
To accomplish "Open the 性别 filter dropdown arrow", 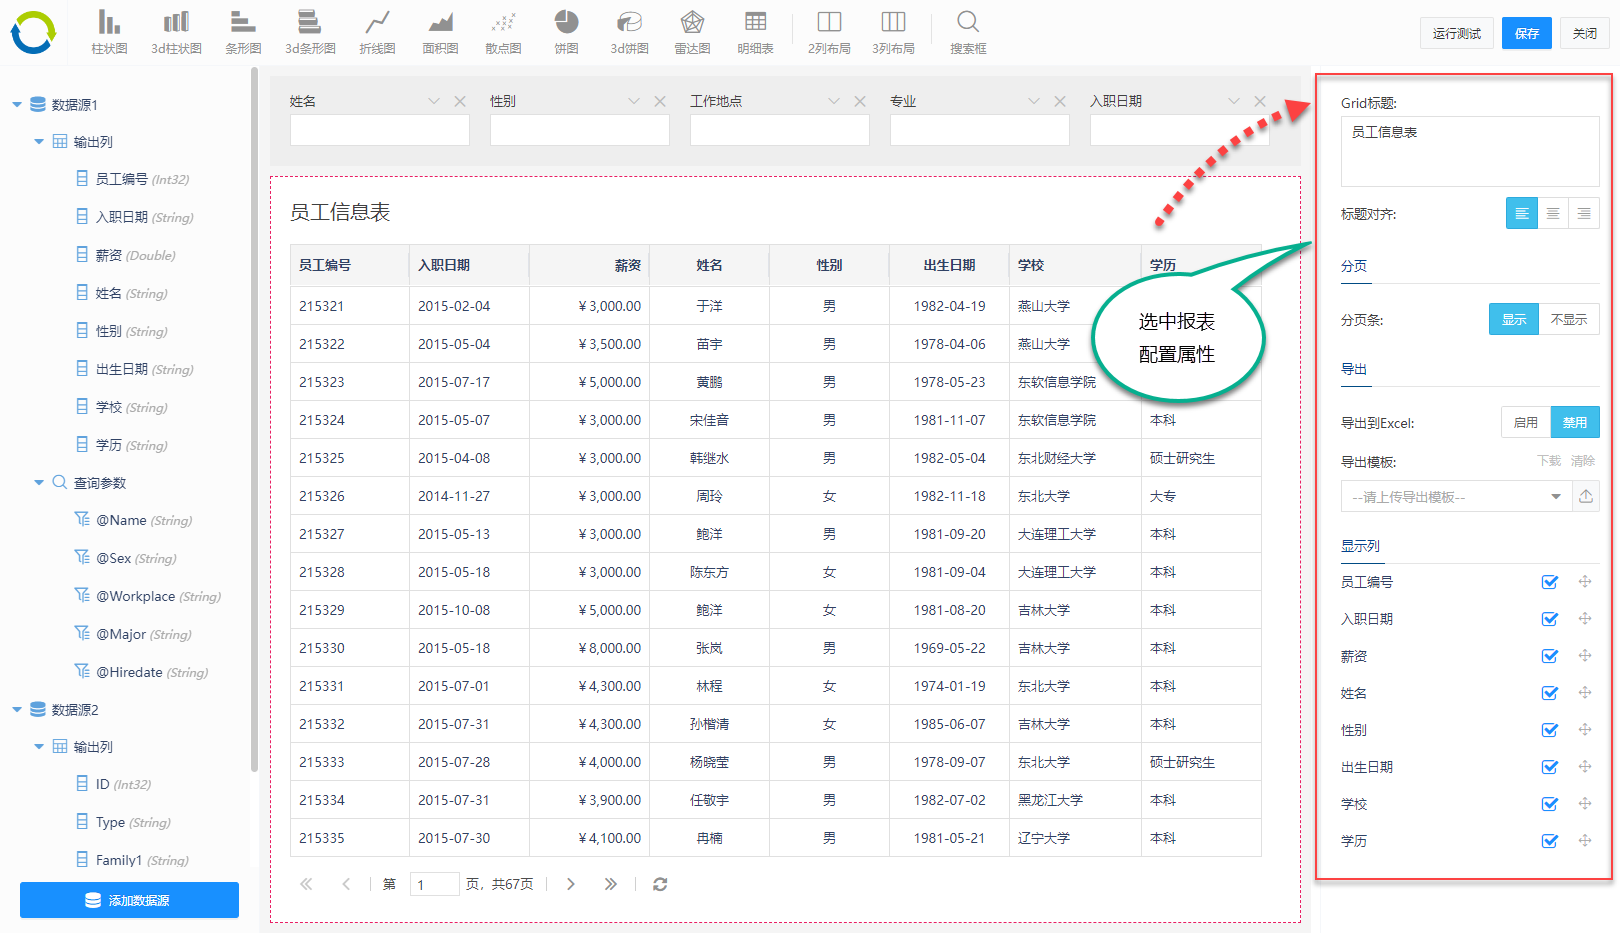I will (634, 101).
